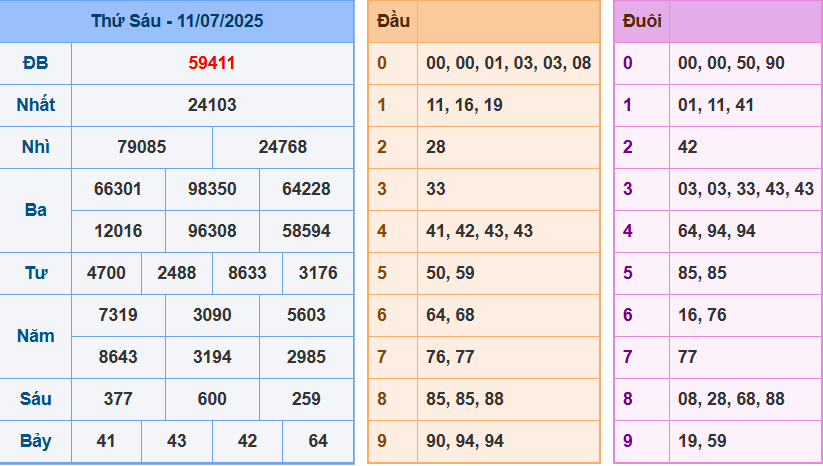Select value 42 in Đuôi row 2

tap(688, 147)
